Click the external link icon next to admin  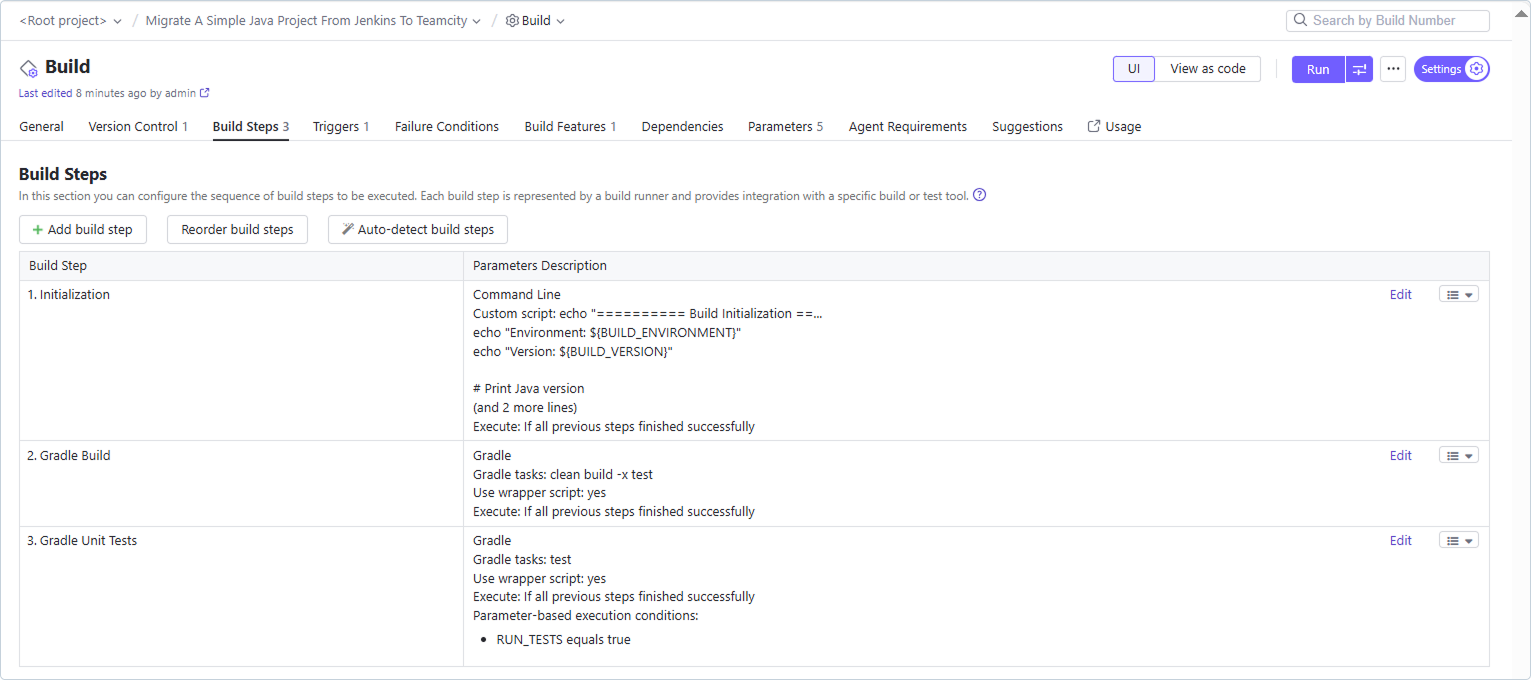pyautogui.click(x=205, y=93)
